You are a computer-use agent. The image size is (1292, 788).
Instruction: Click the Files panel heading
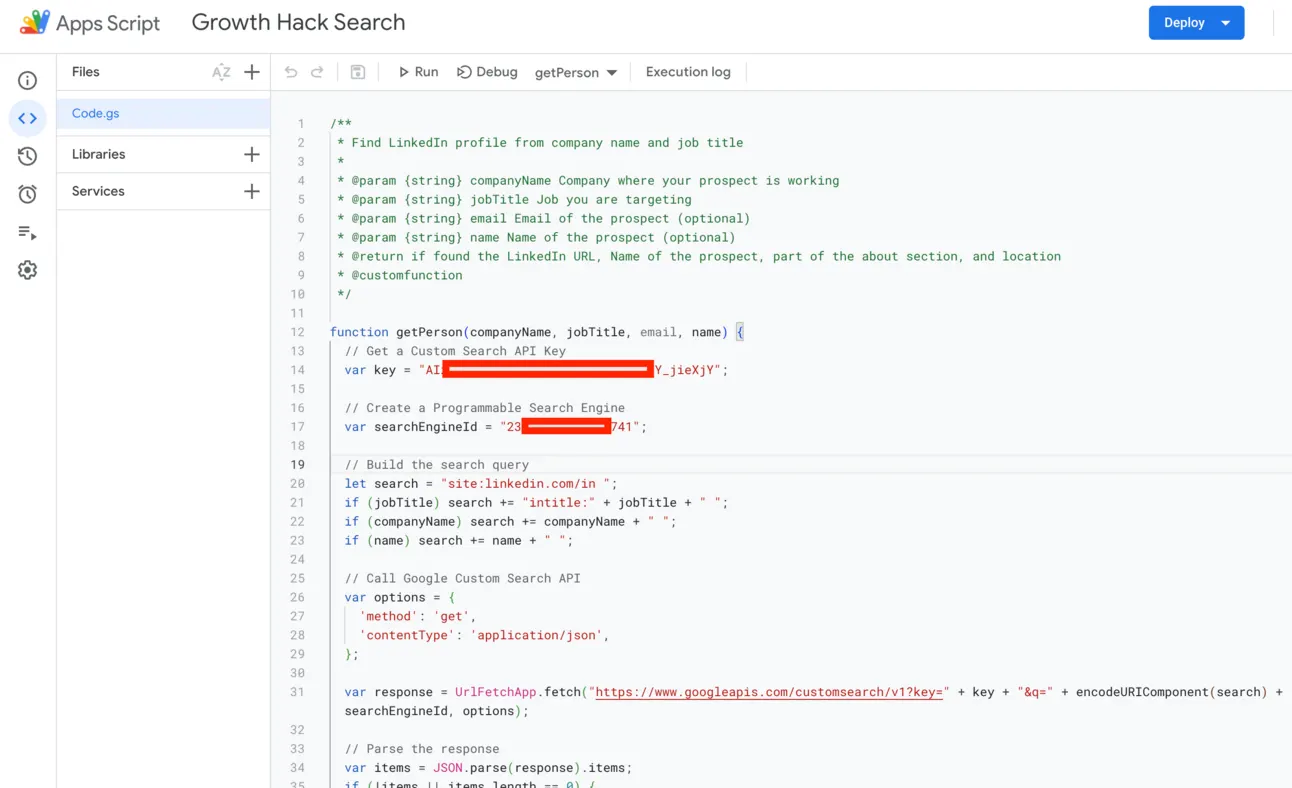point(86,72)
